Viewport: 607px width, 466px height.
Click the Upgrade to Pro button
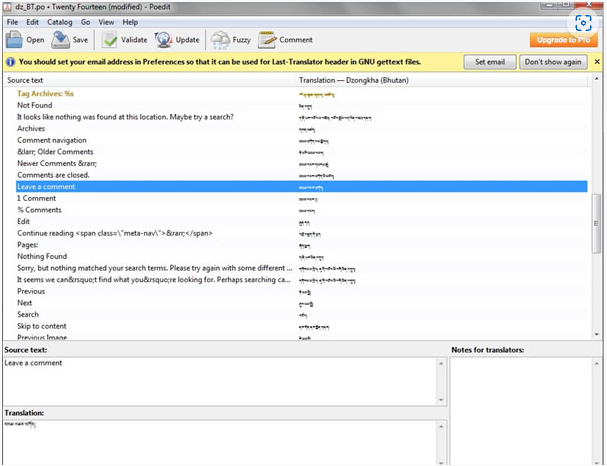[563, 40]
